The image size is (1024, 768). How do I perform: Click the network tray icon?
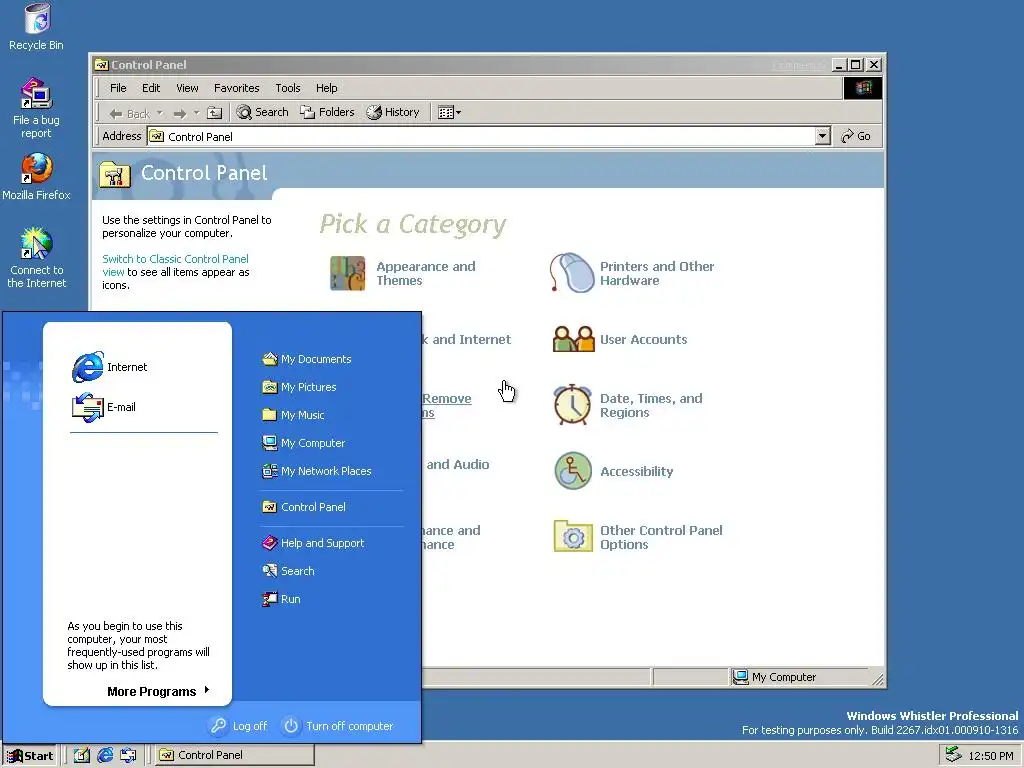tap(953, 754)
